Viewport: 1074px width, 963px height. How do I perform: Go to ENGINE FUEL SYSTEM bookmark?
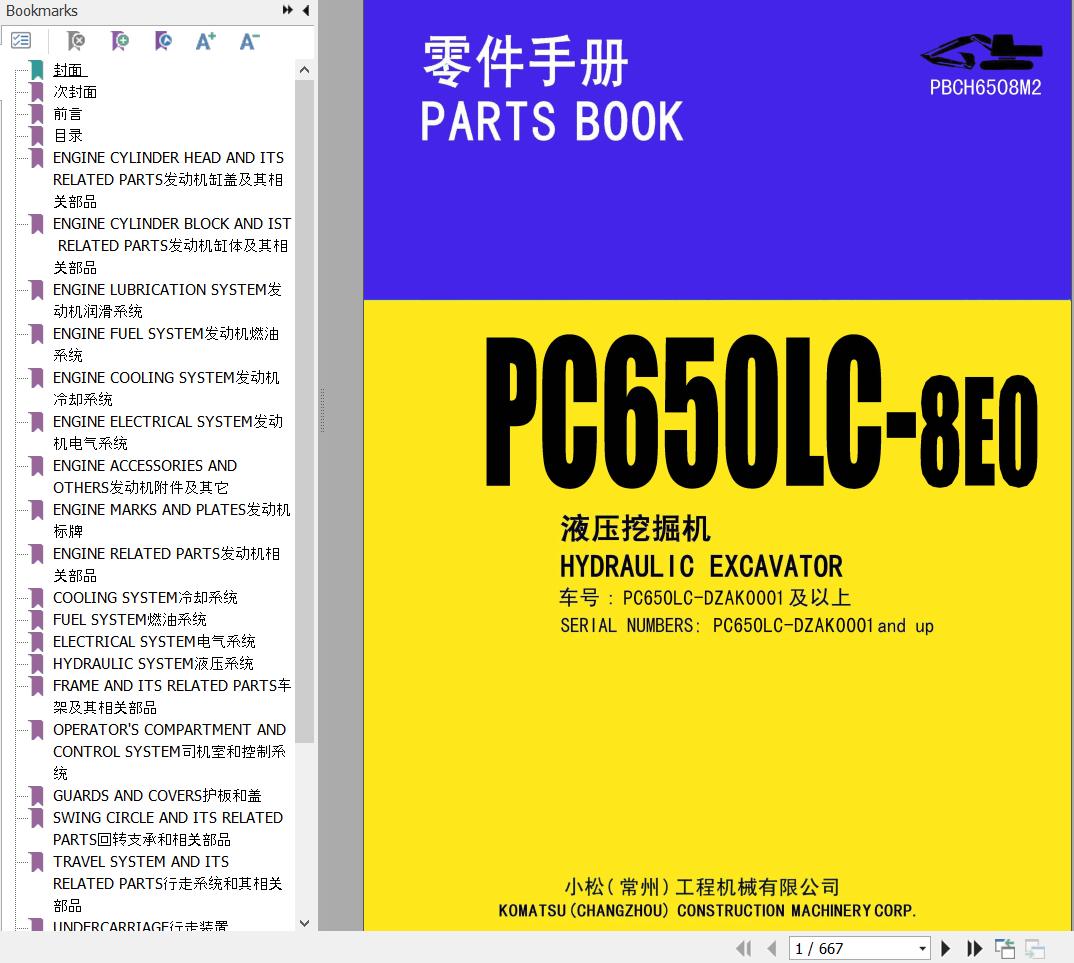point(166,344)
